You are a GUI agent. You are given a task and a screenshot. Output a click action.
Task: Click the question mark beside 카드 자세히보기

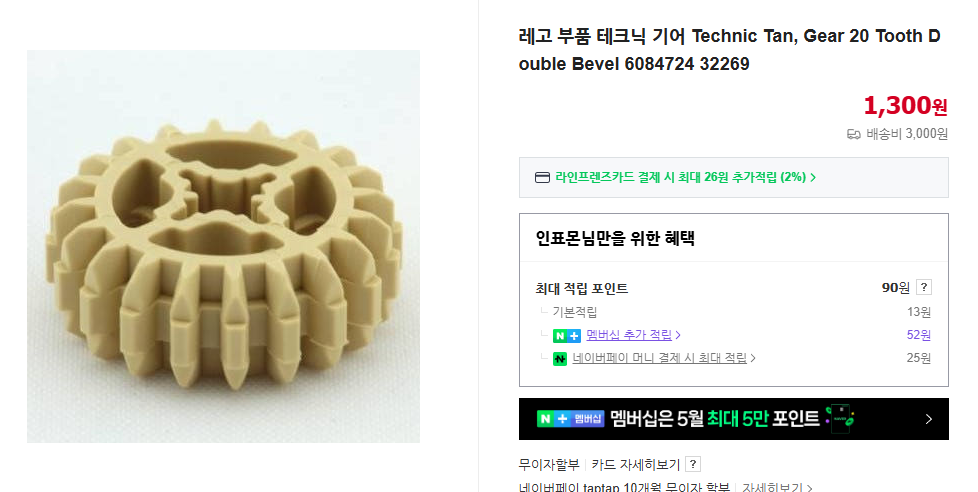692,464
